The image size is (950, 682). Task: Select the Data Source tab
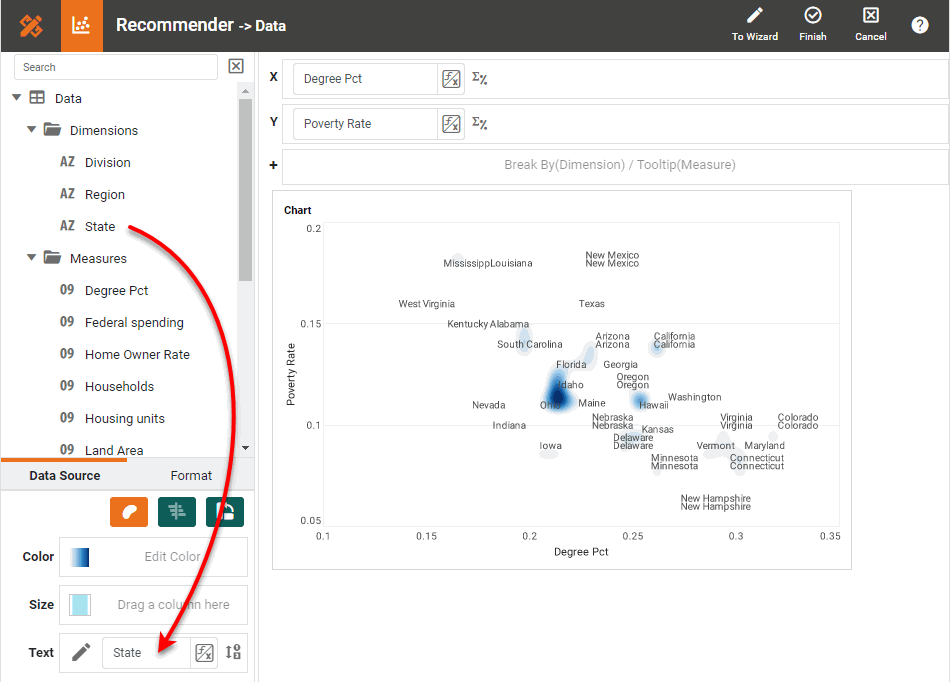pos(65,476)
